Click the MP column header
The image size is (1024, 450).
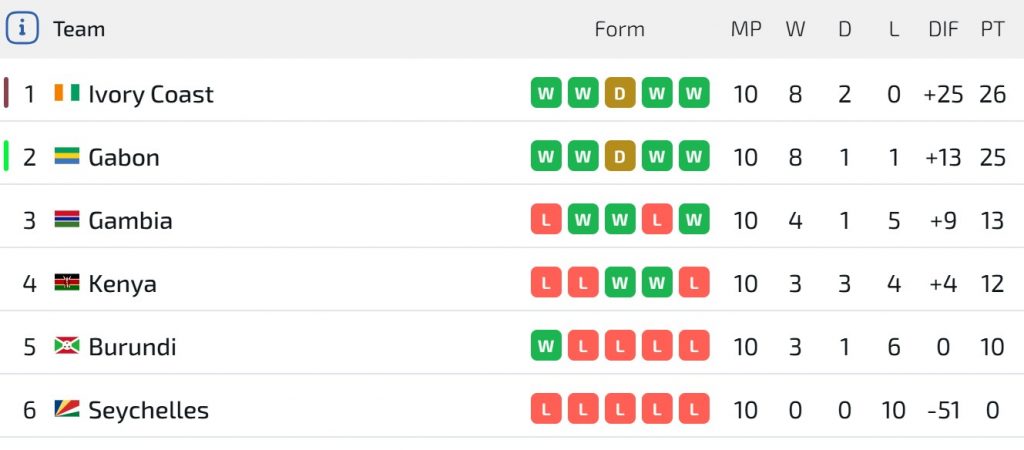(x=746, y=29)
